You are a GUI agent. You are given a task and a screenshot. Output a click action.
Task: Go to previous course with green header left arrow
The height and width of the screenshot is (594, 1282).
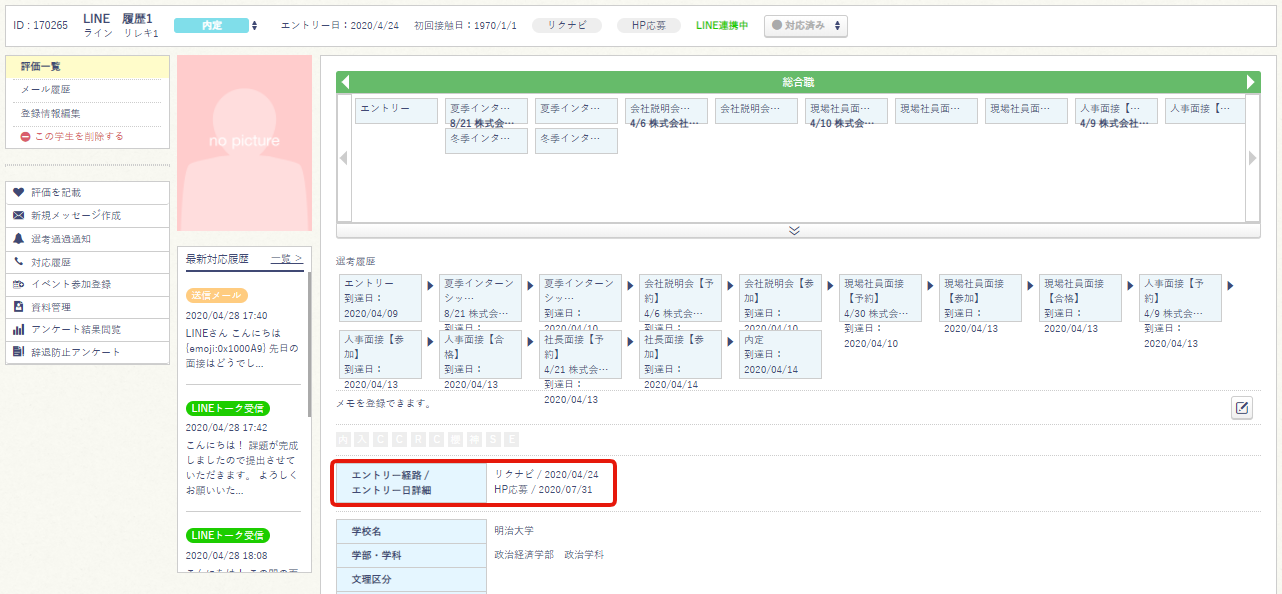pyautogui.click(x=344, y=82)
